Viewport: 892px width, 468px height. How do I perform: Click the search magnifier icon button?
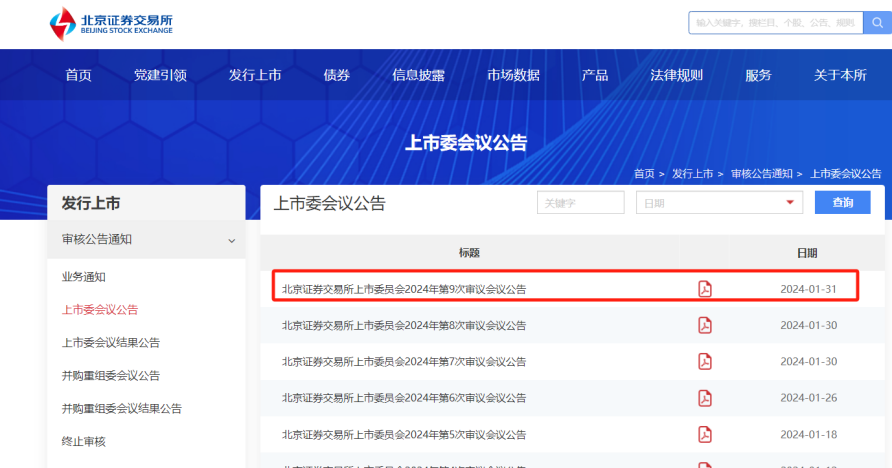pos(876,22)
